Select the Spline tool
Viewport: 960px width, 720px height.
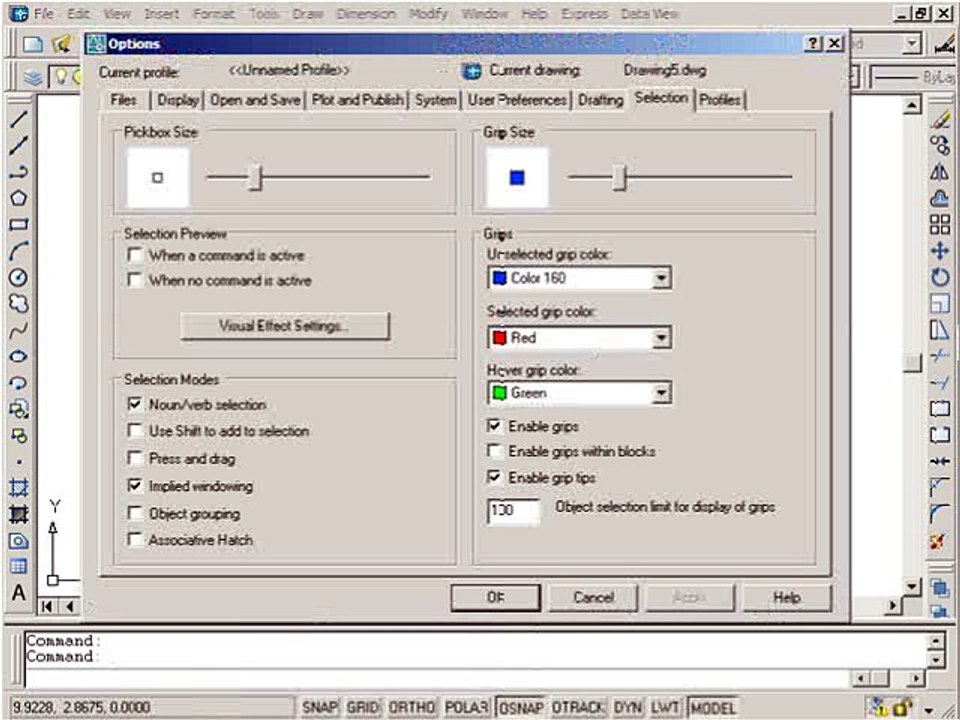tap(18, 330)
